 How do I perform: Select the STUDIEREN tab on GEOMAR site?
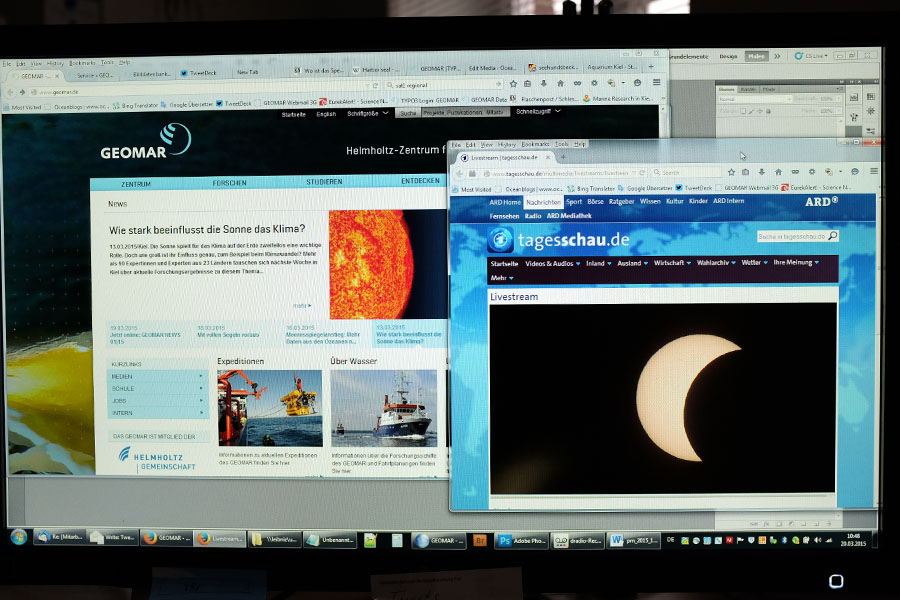[x=324, y=182]
